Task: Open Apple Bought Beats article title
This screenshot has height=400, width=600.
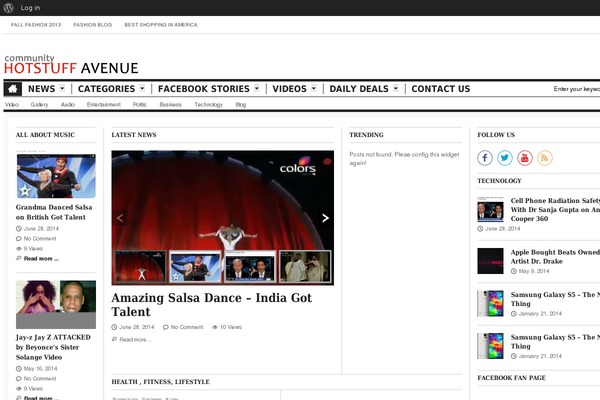Action: pos(555,256)
